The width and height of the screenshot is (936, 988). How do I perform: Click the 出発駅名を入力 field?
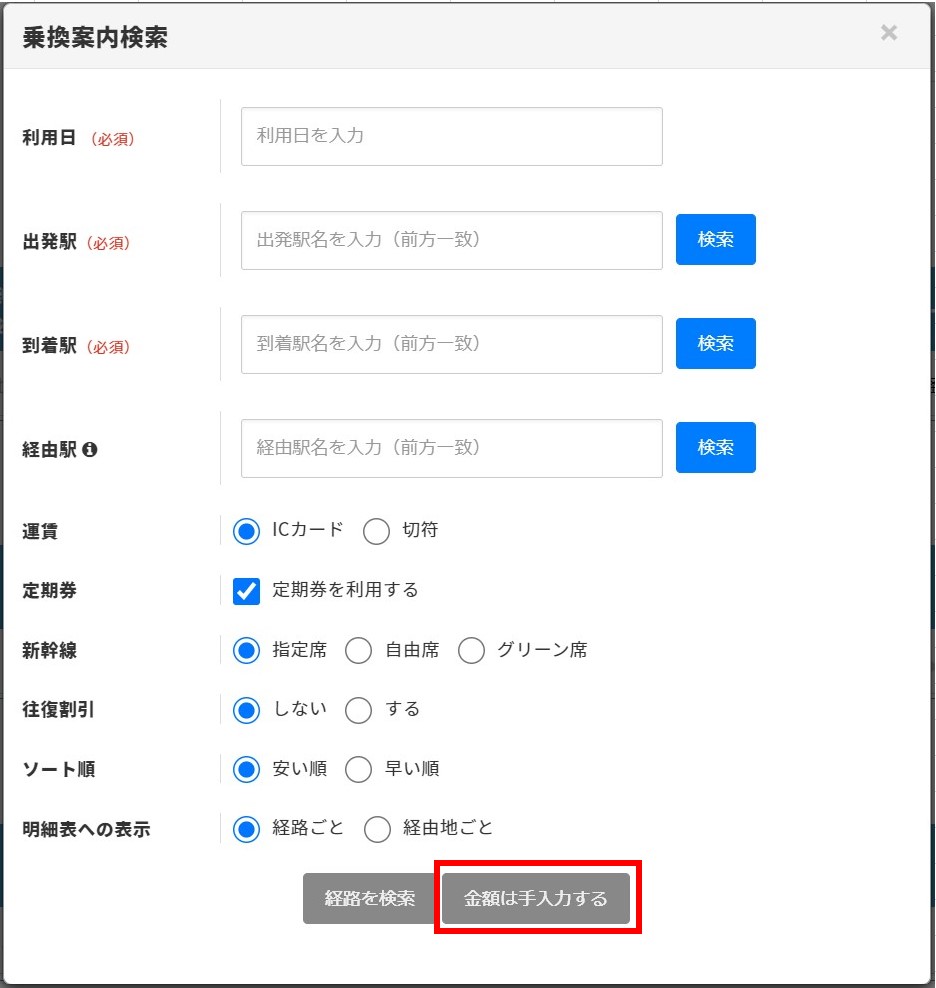pyautogui.click(x=451, y=240)
